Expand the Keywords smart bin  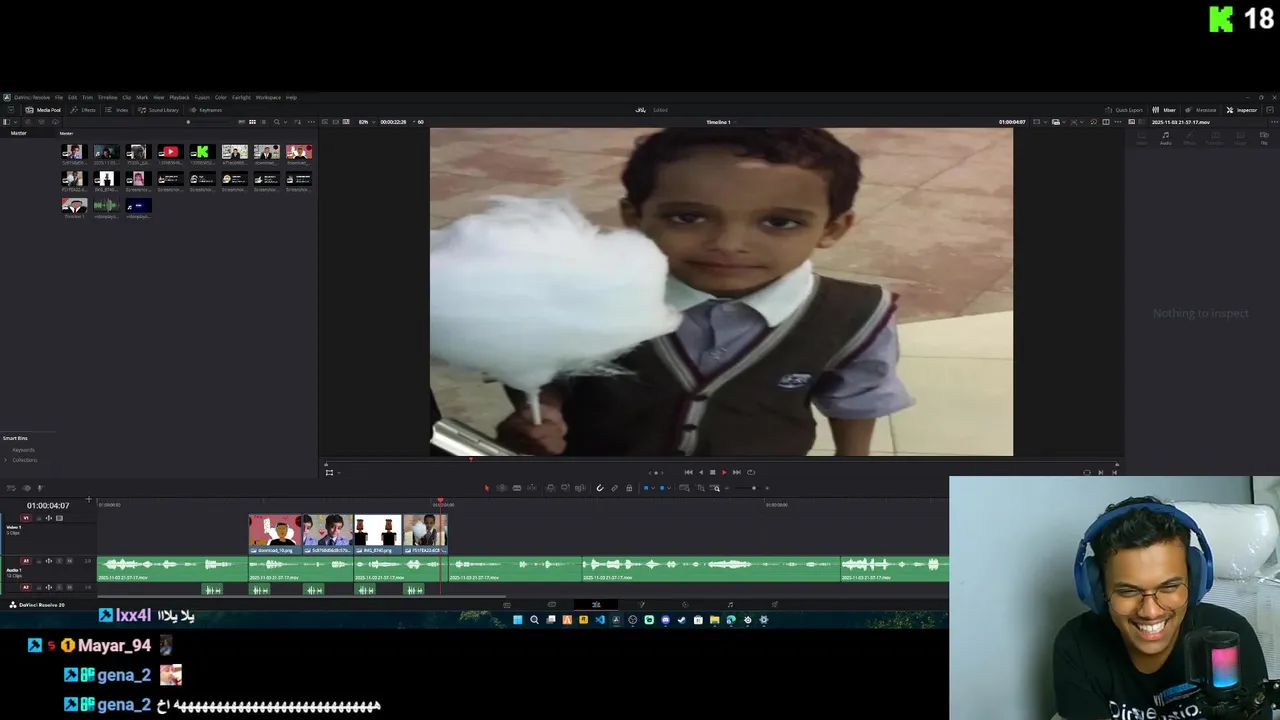[22, 450]
